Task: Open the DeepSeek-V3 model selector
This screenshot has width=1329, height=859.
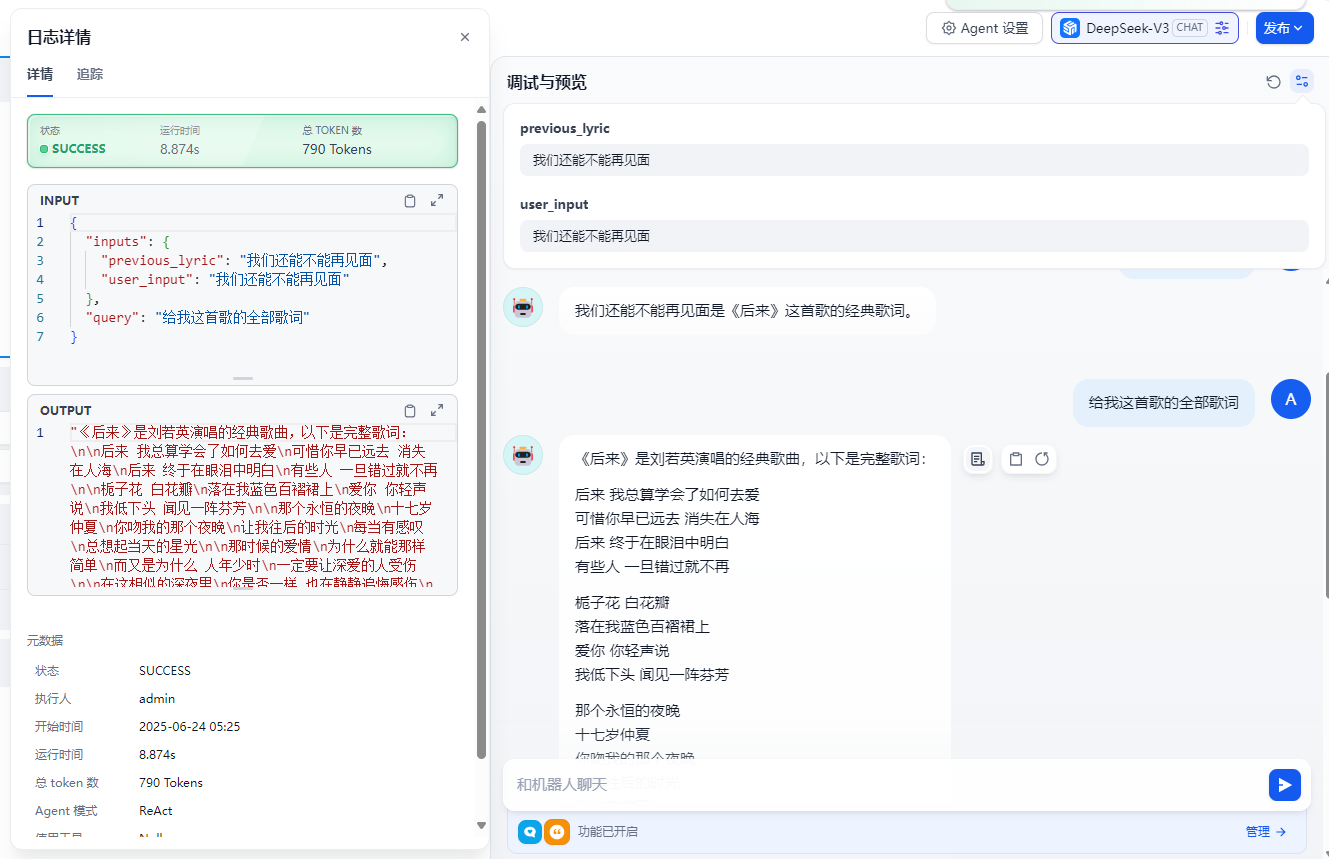Action: tap(1144, 28)
